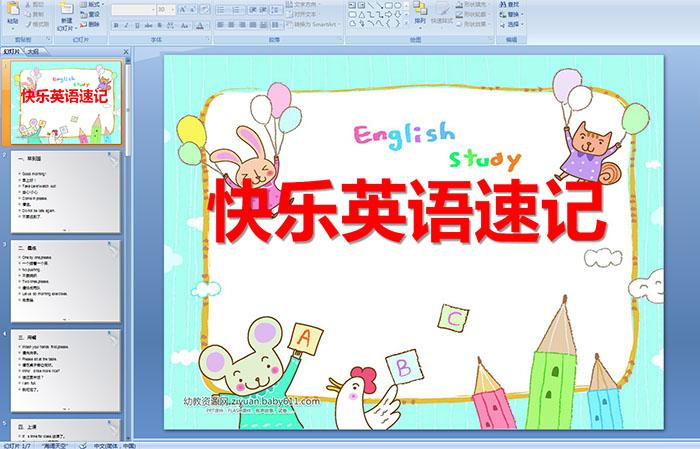Select the Format Painter (格式刷) brush

(x=38, y=25)
